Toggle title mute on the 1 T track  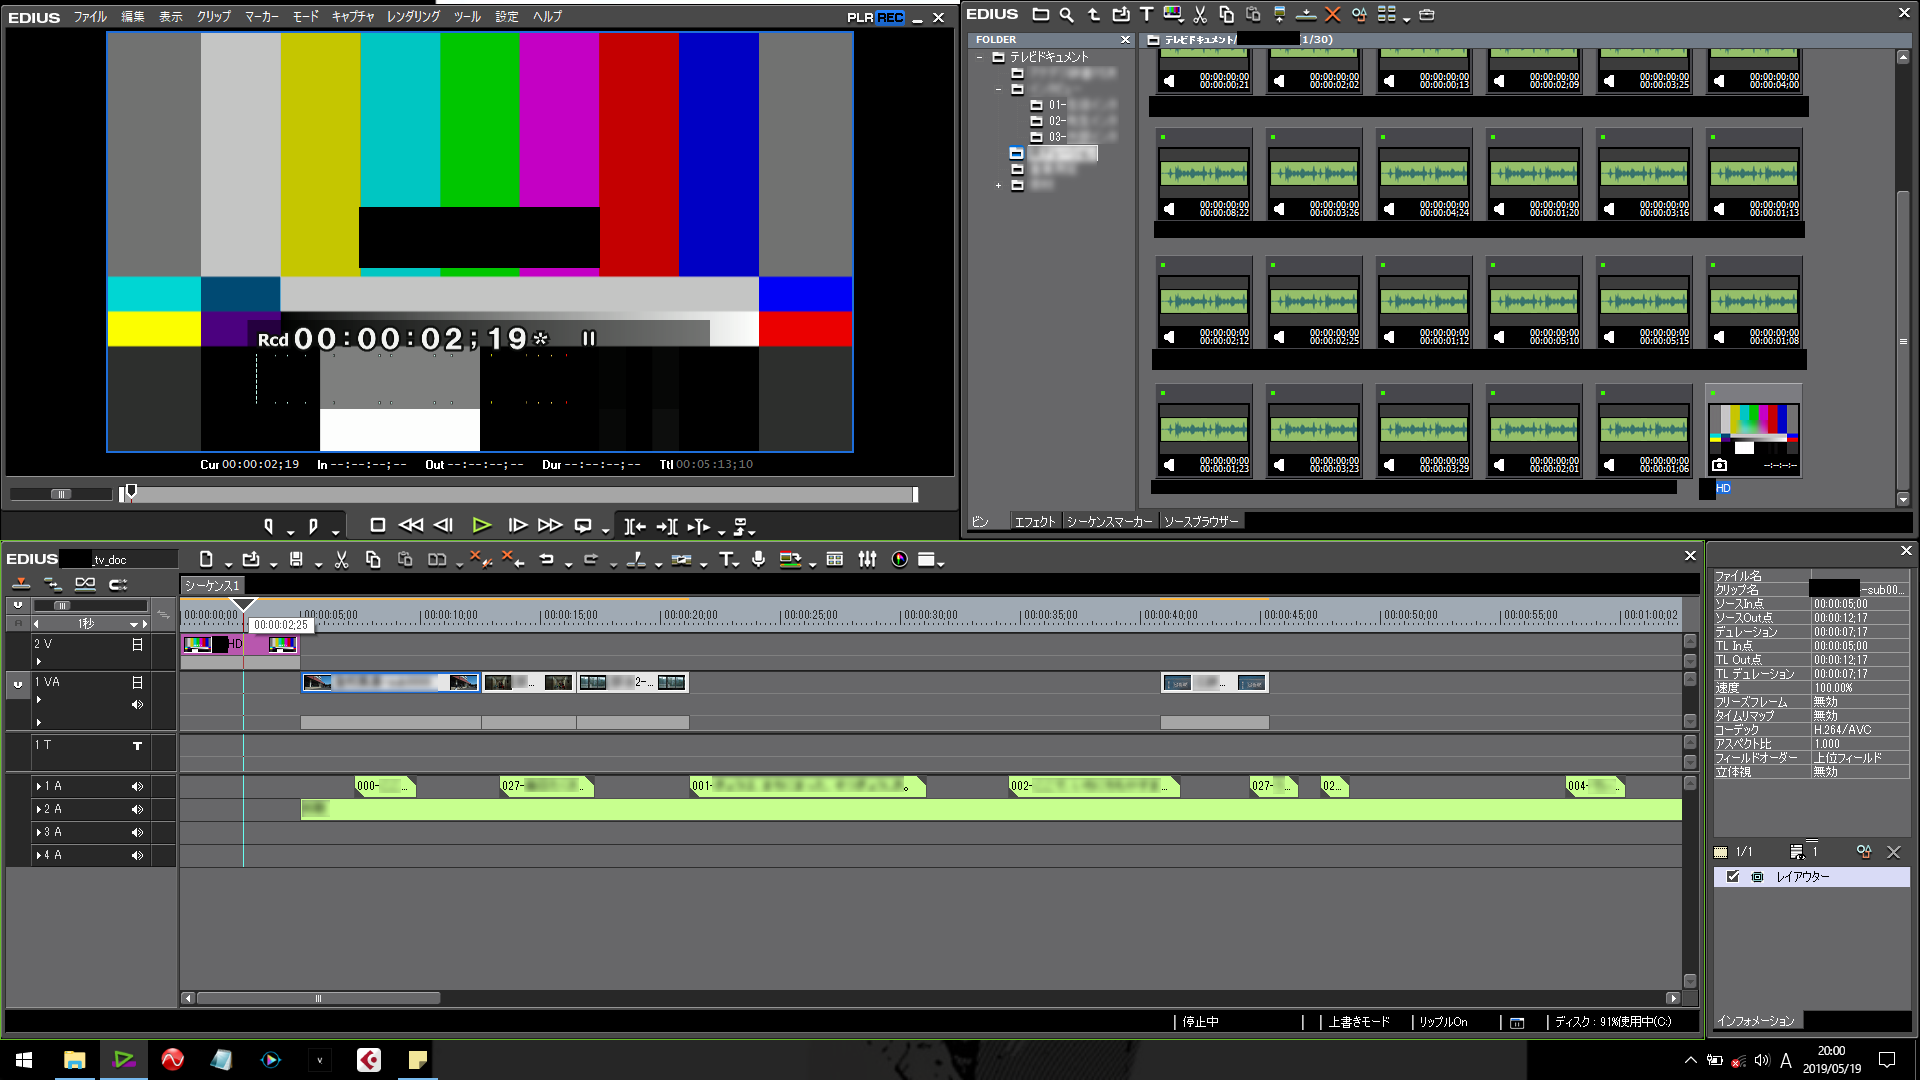[x=137, y=746]
